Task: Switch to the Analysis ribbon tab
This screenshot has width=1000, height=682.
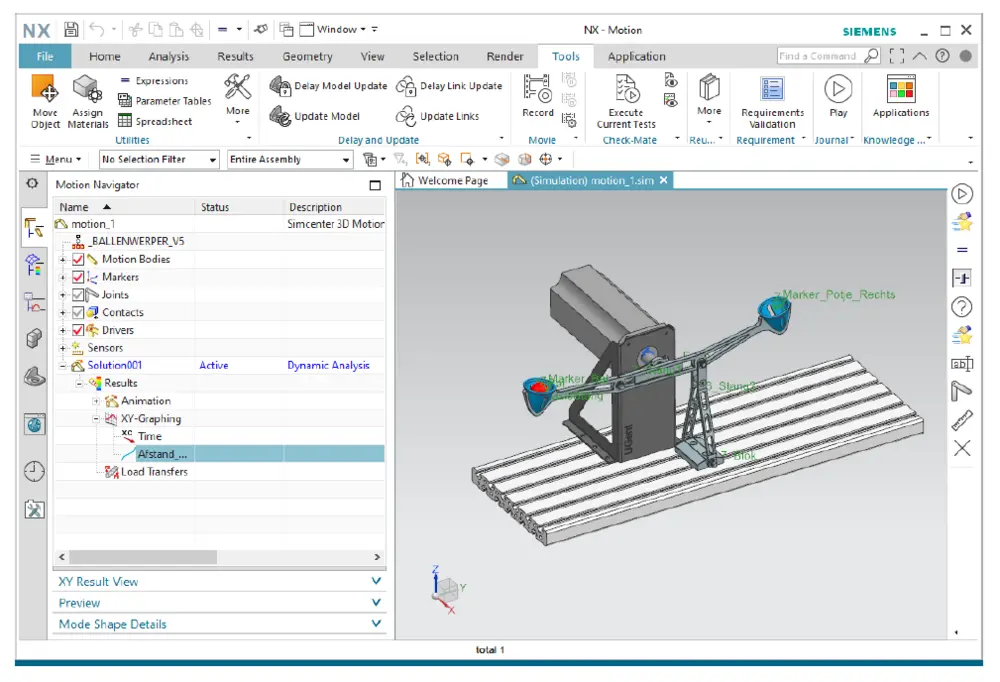Action: coord(168,57)
